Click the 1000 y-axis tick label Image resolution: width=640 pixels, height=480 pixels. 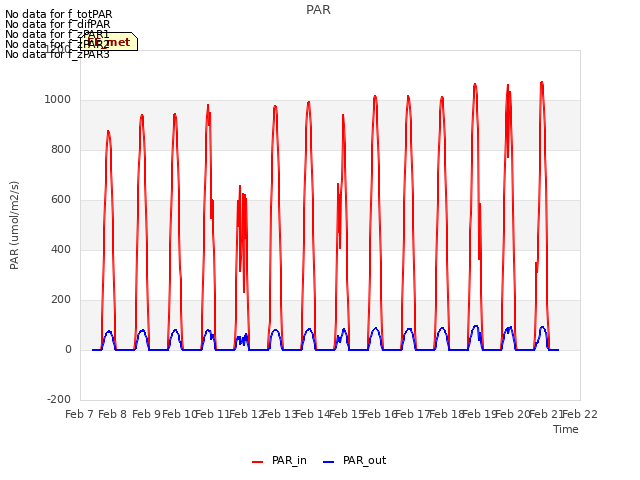tap(58, 100)
